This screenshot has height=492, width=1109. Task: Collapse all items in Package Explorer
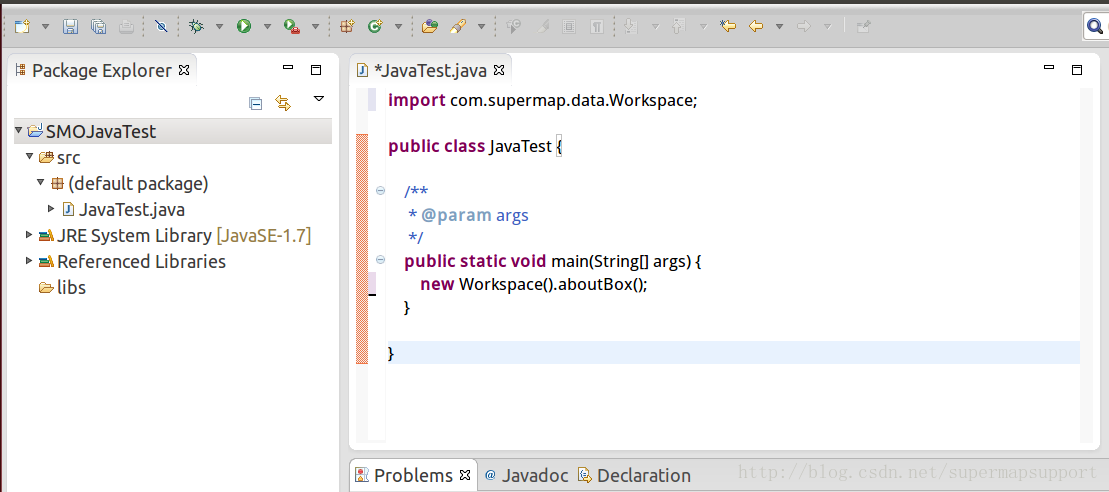point(255,102)
